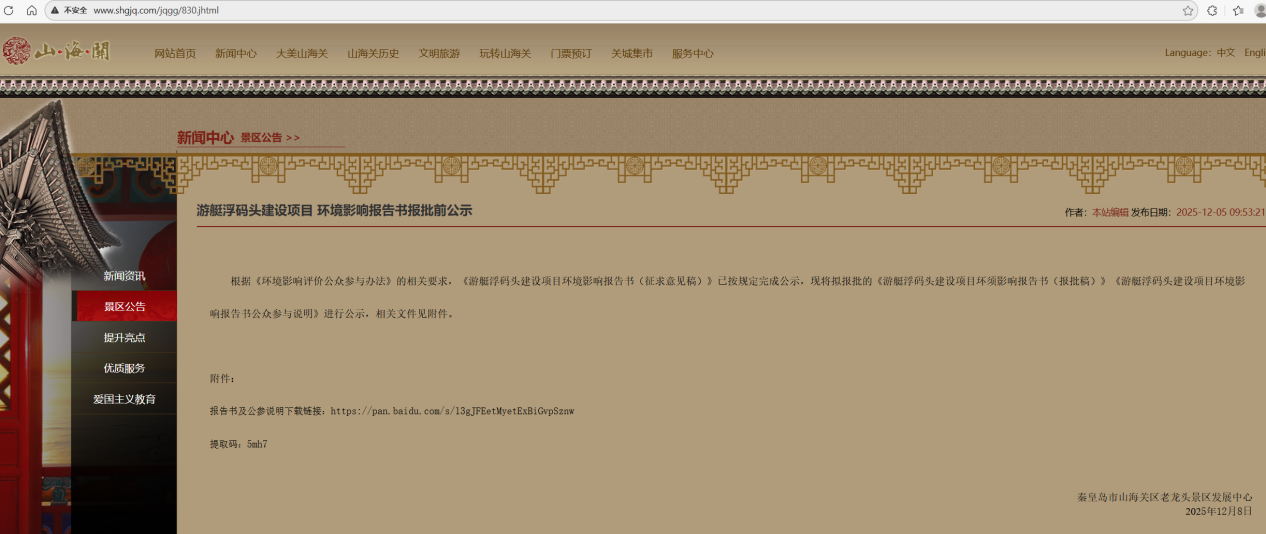This screenshot has width=1266, height=534.
Task: Open 大美山海关 menu item
Action: coord(302,54)
